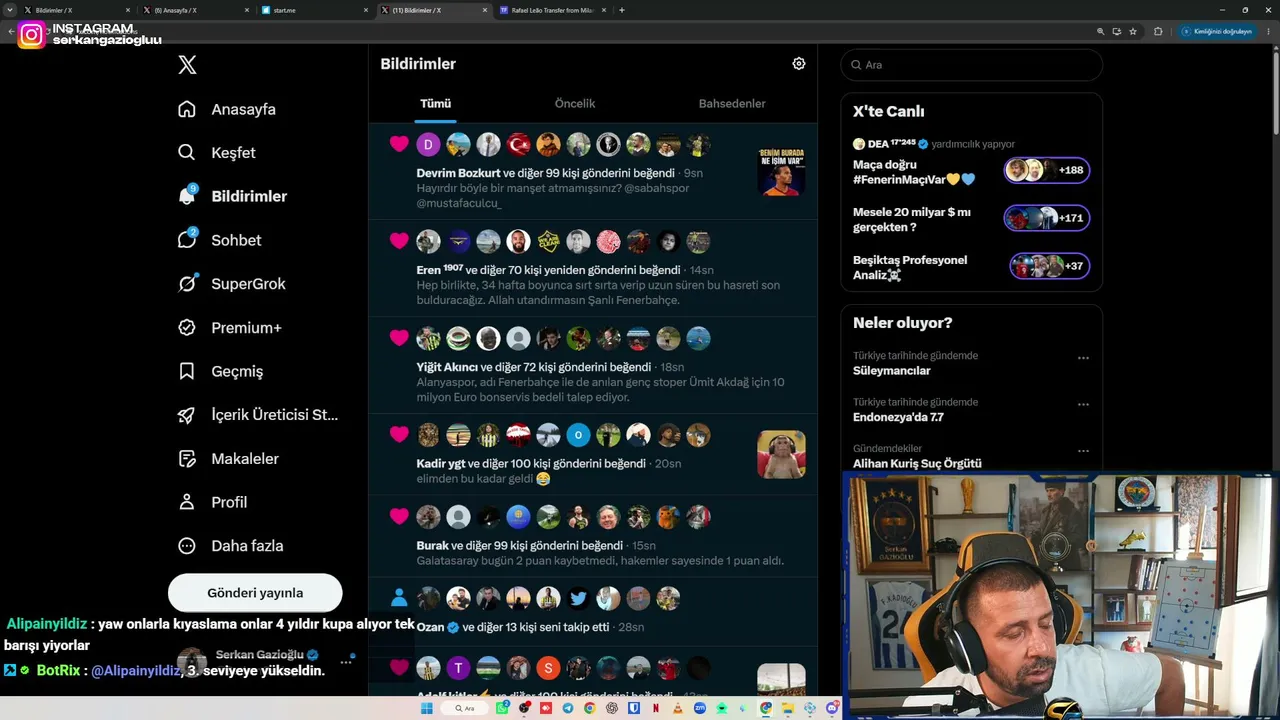Open the Premium+ verified badge icon
The height and width of the screenshot is (720, 1280).
[x=187, y=327]
